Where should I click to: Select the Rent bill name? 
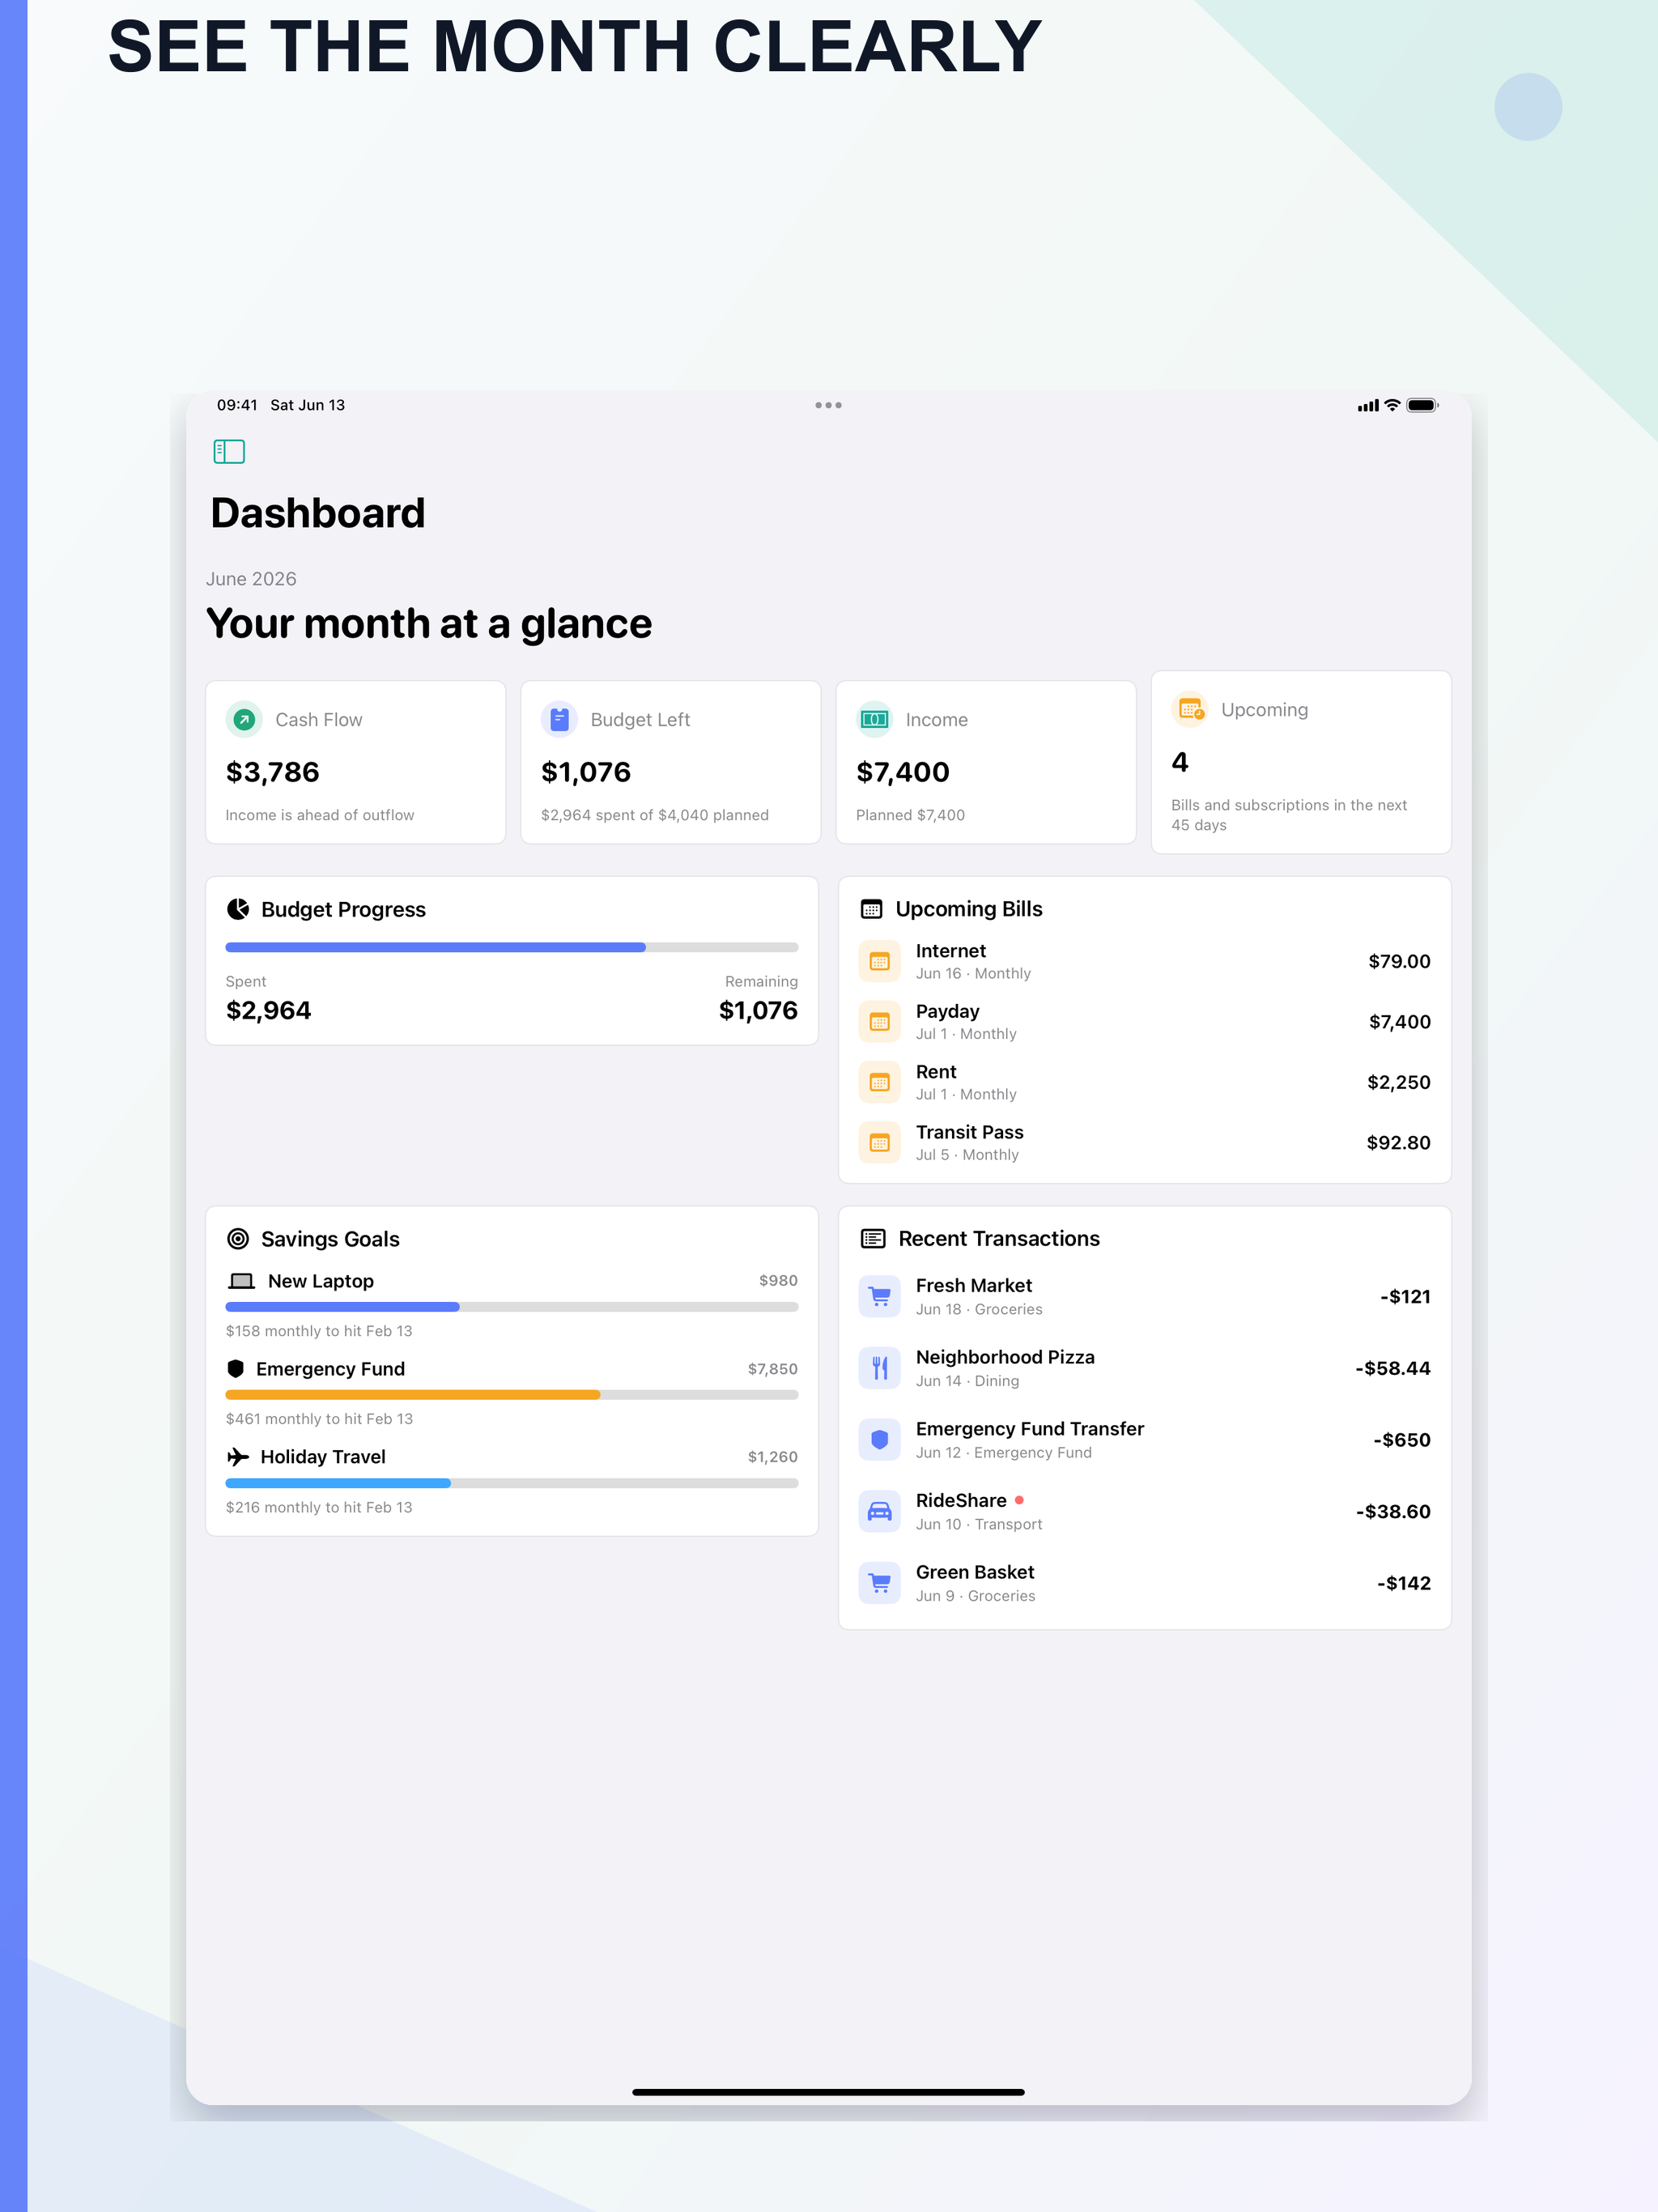(x=936, y=1072)
